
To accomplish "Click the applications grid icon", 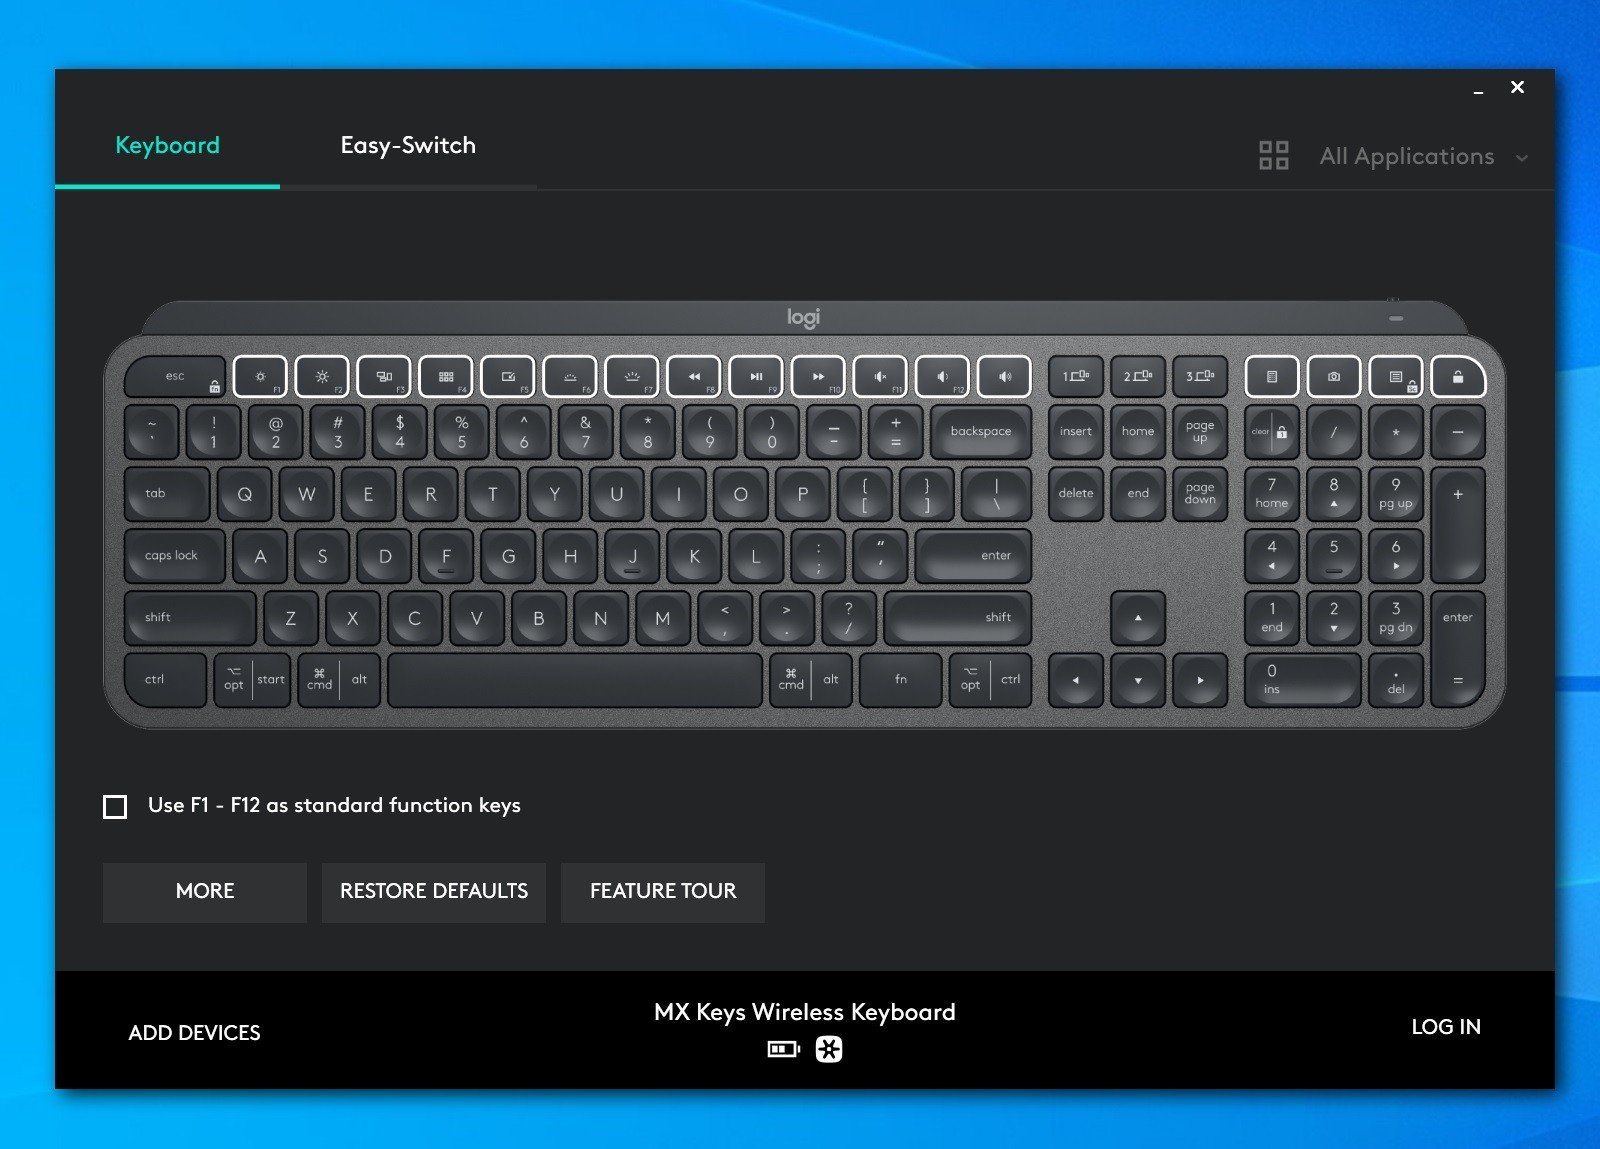I will pos(1274,155).
